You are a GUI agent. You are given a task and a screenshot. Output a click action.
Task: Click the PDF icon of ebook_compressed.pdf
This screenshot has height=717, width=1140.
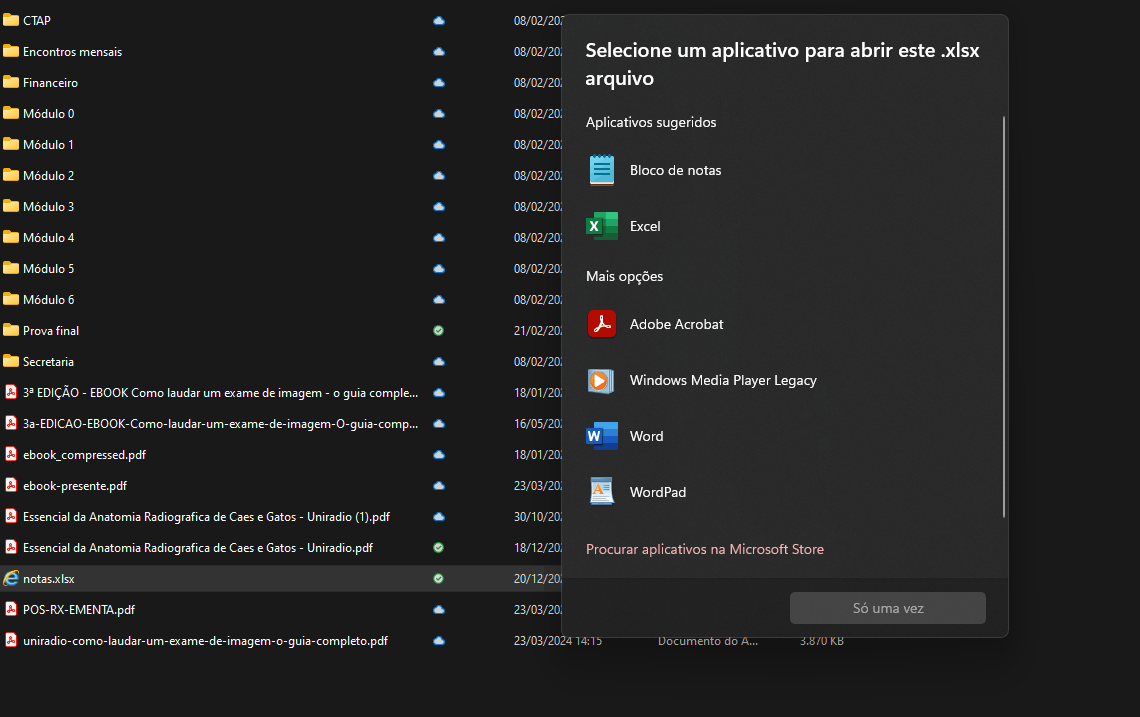[11, 454]
